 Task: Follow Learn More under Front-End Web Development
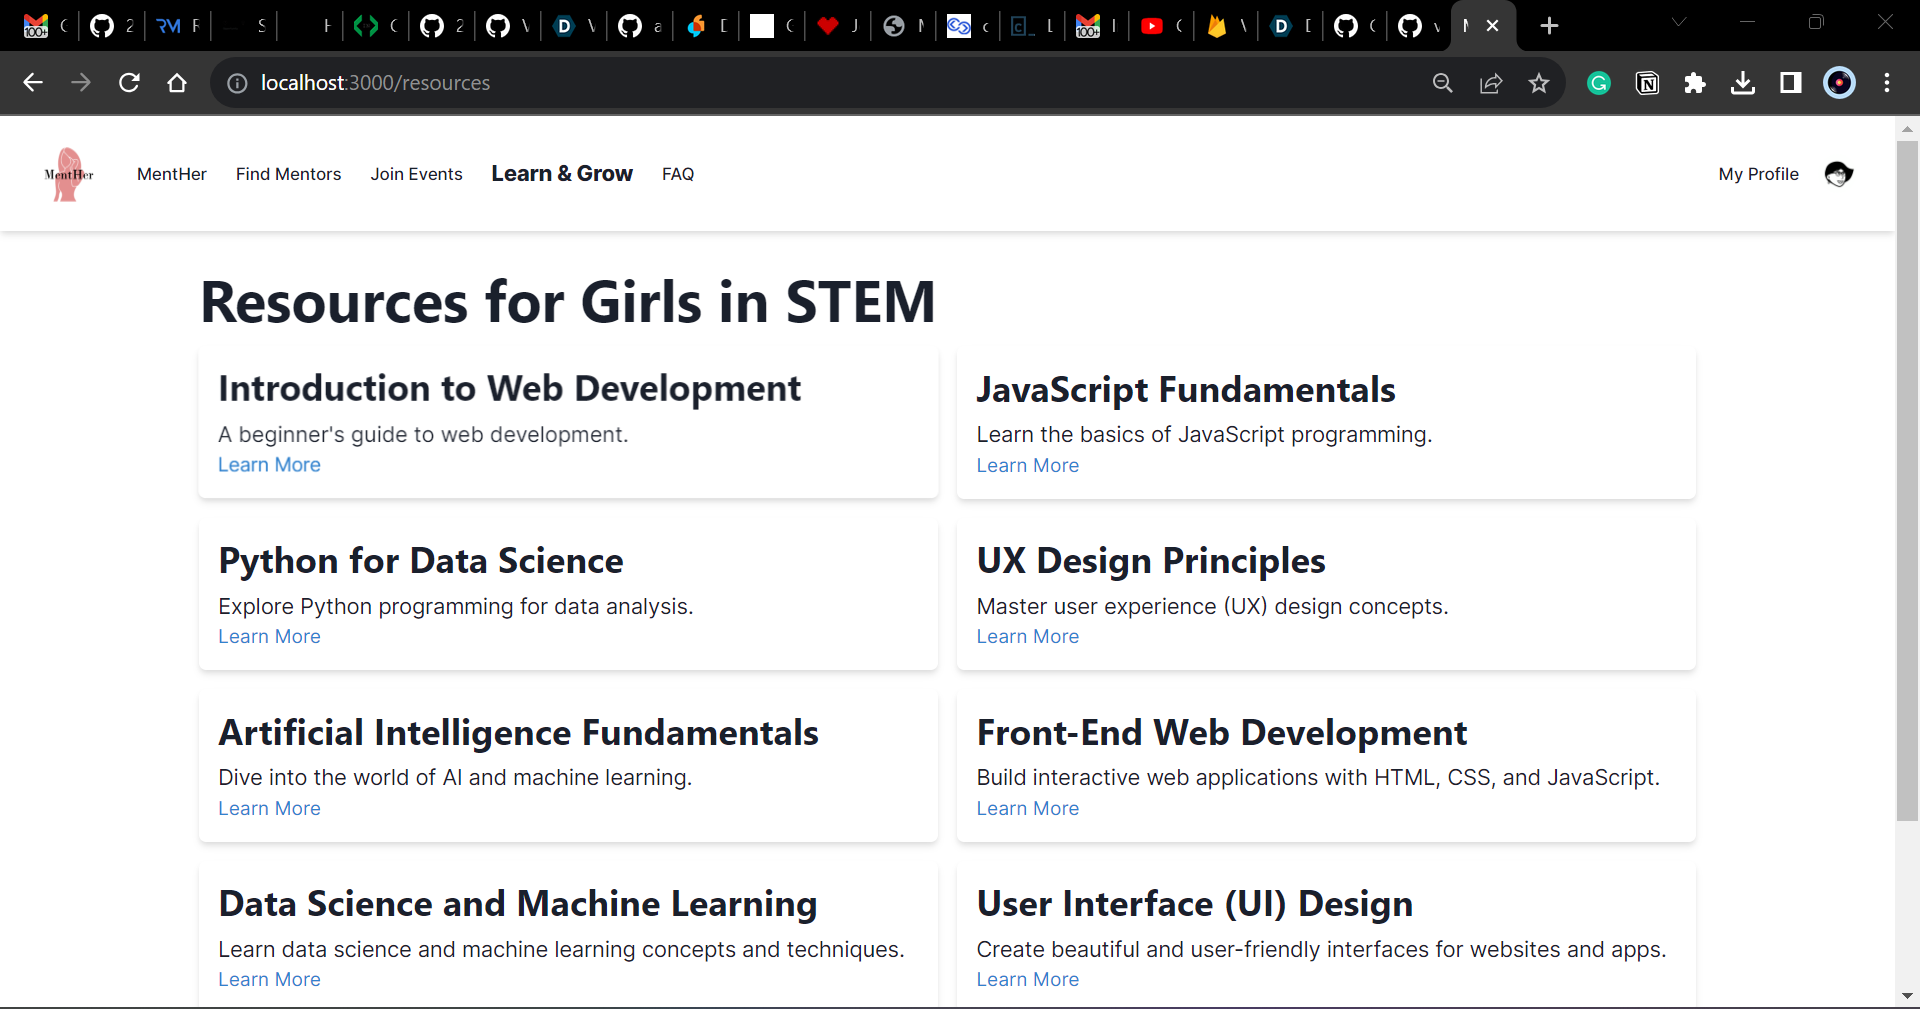pos(1028,809)
